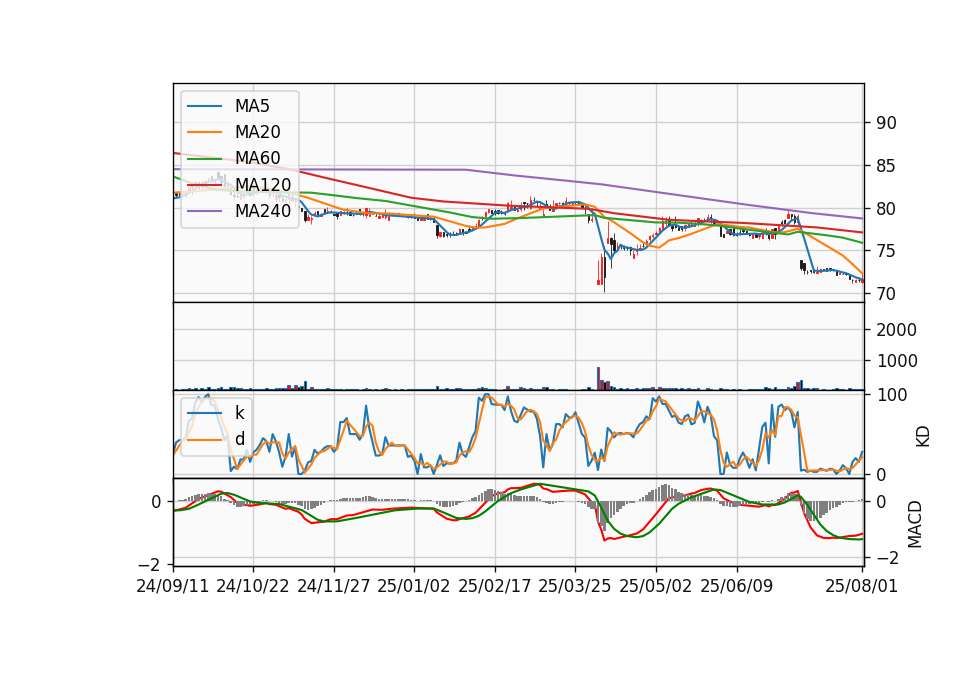Click the MA5 legend label
Screen dimensions: 960x690
coord(252,106)
